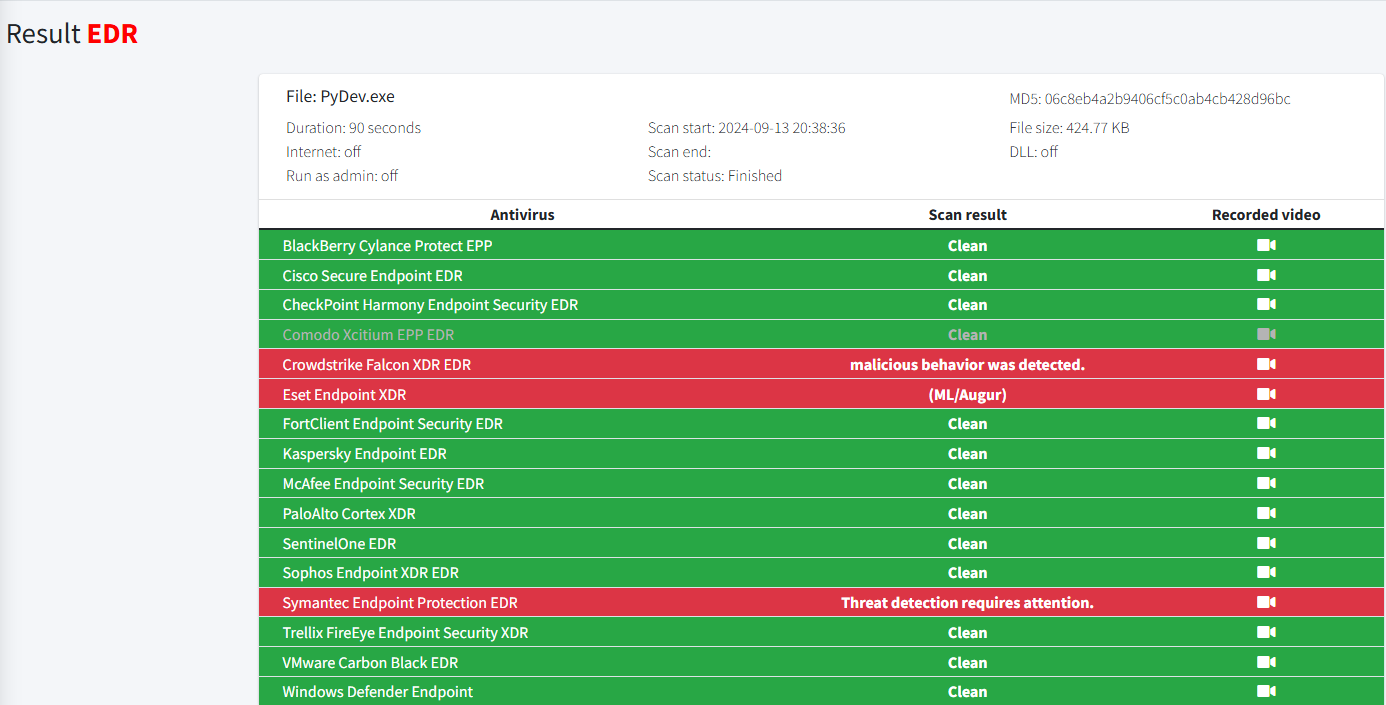Click the Crowdstrike Falcon XDR EDR name

(x=376, y=365)
